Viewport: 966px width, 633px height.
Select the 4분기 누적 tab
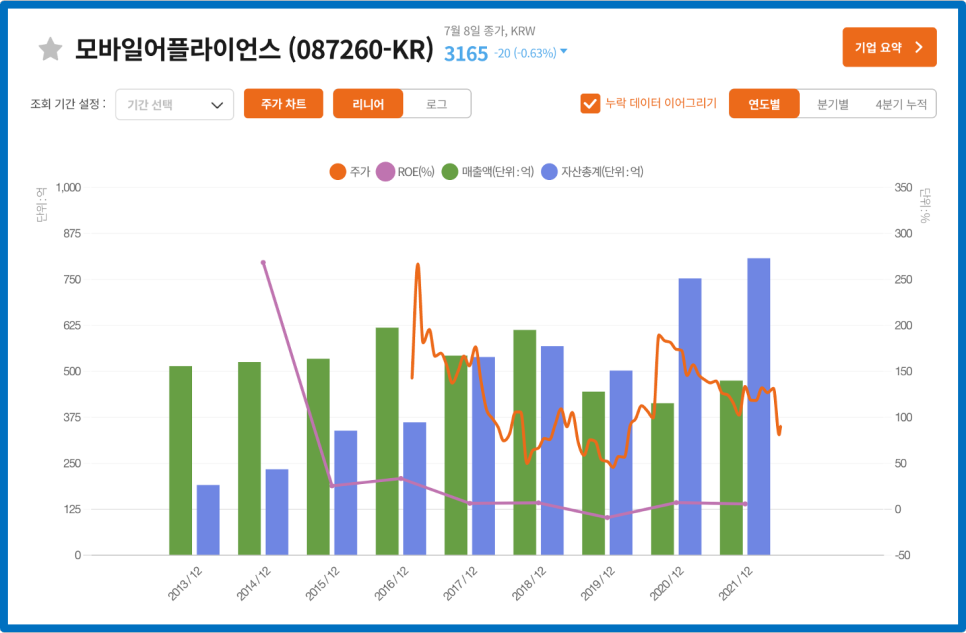(901, 104)
